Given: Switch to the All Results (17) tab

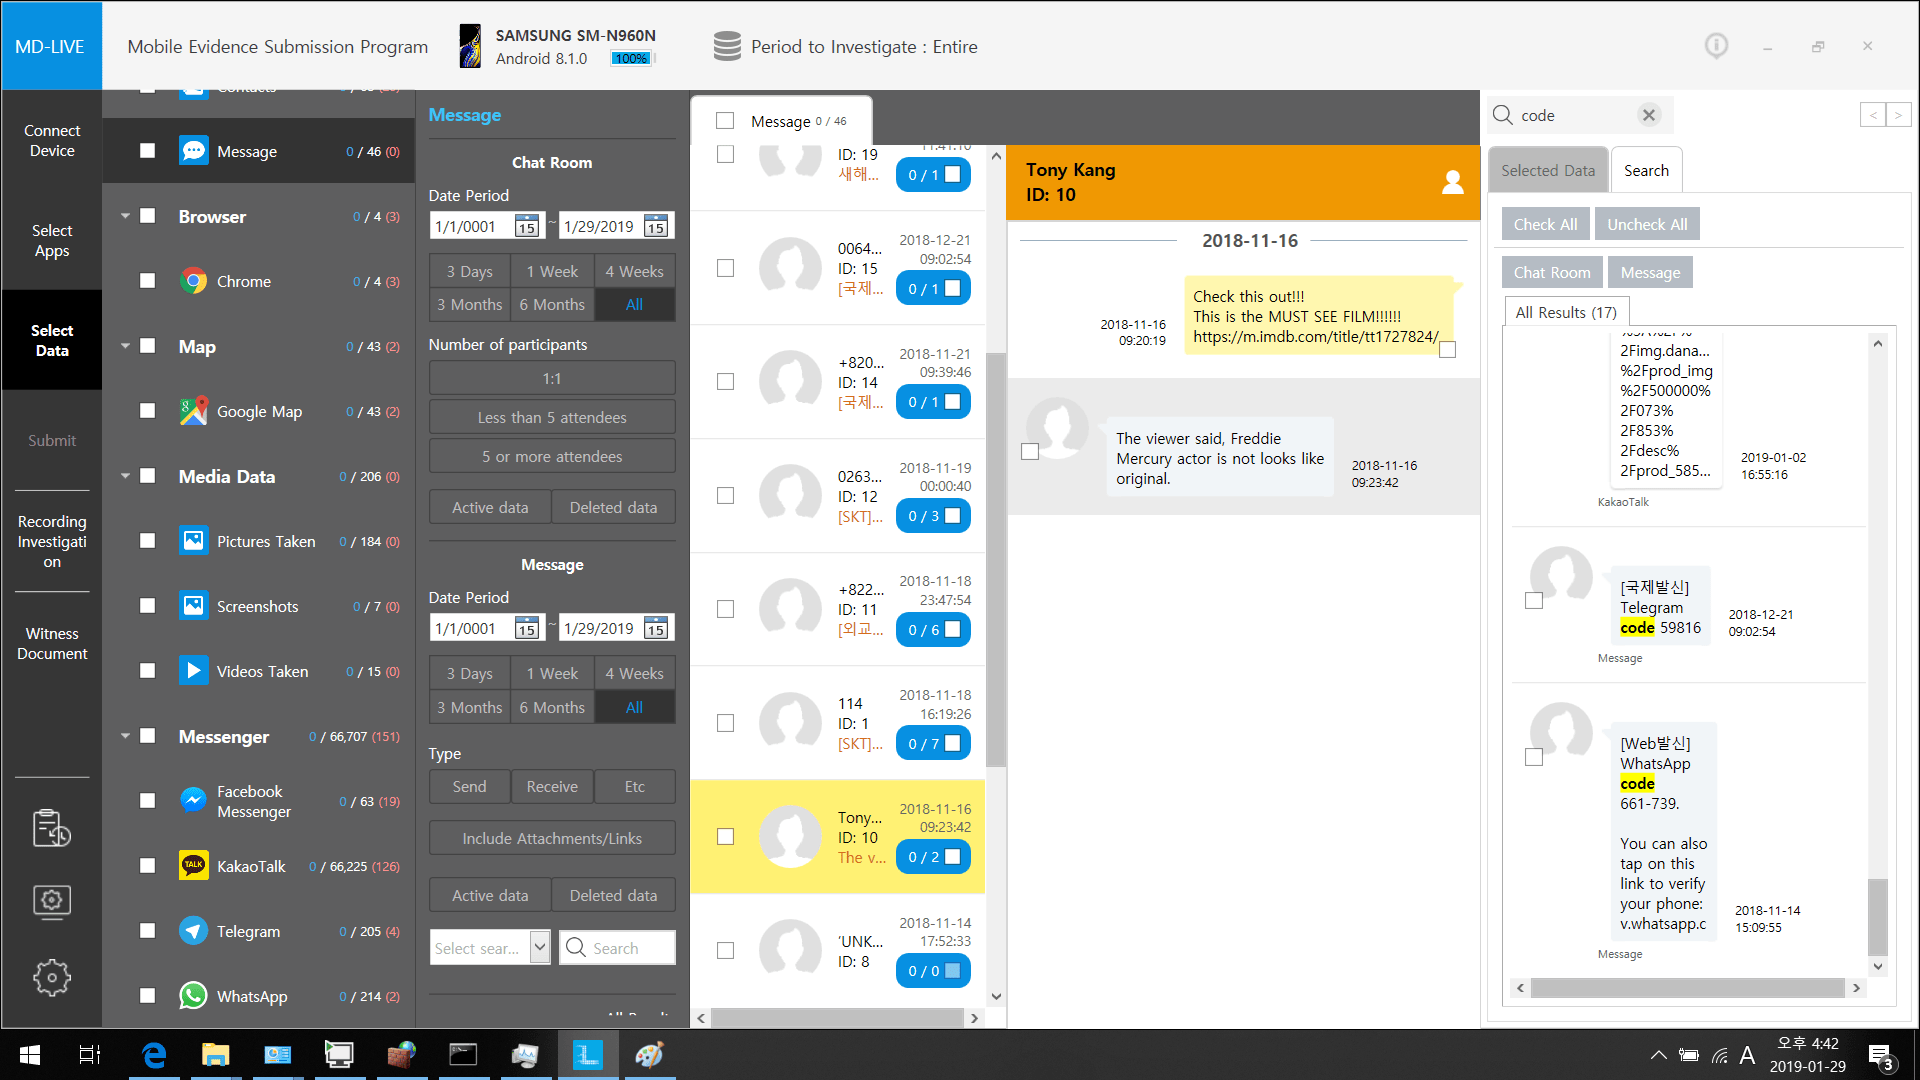Looking at the screenshot, I should coord(1566,312).
